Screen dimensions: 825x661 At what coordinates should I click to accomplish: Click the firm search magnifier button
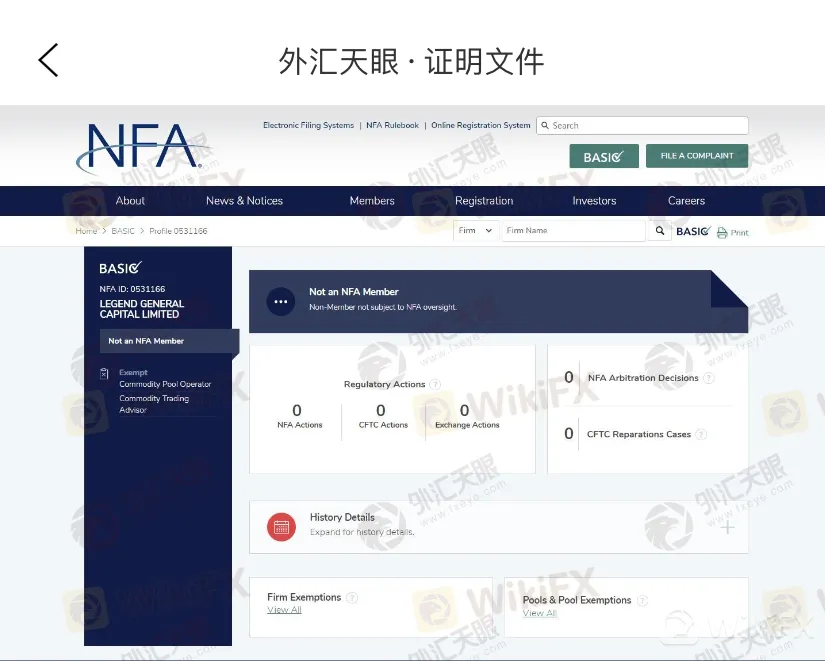coord(660,231)
